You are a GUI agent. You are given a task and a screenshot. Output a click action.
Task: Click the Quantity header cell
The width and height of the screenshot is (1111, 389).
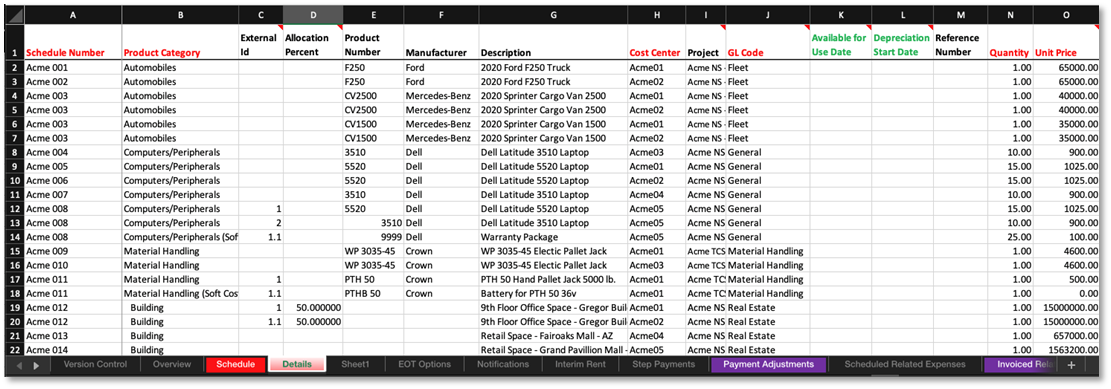pyautogui.click(x=1010, y=43)
